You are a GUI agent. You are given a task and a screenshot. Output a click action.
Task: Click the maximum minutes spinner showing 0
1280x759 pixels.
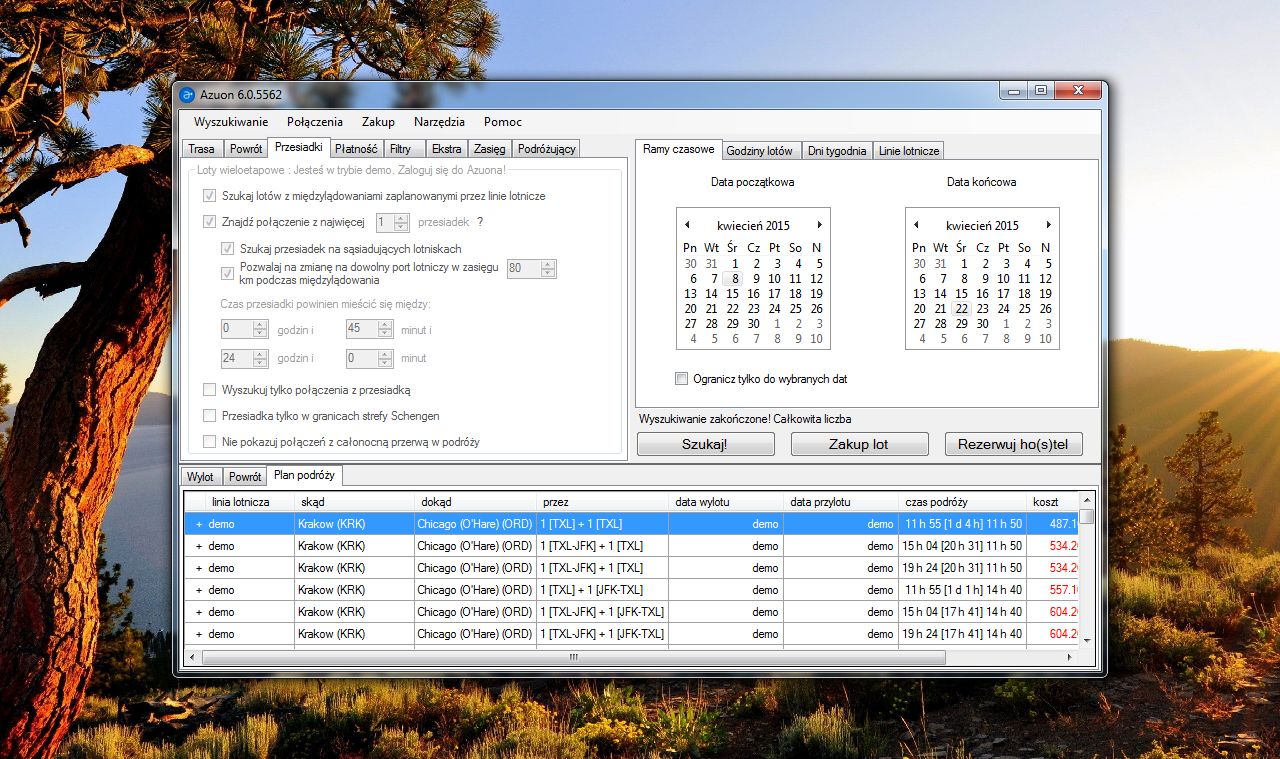click(369, 357)
